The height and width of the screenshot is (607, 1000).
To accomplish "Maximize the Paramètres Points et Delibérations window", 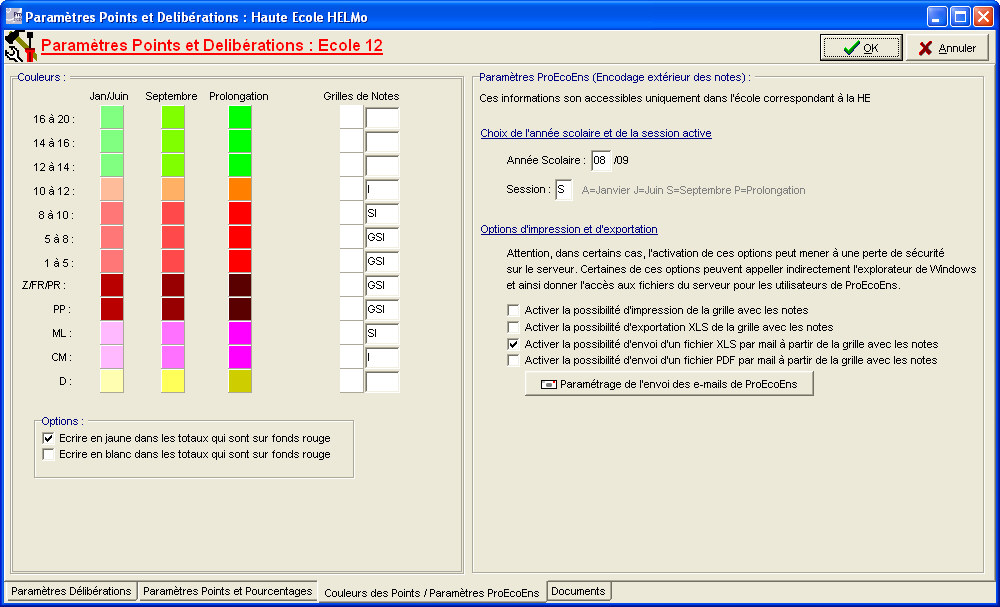I will (x=960, y=17).
